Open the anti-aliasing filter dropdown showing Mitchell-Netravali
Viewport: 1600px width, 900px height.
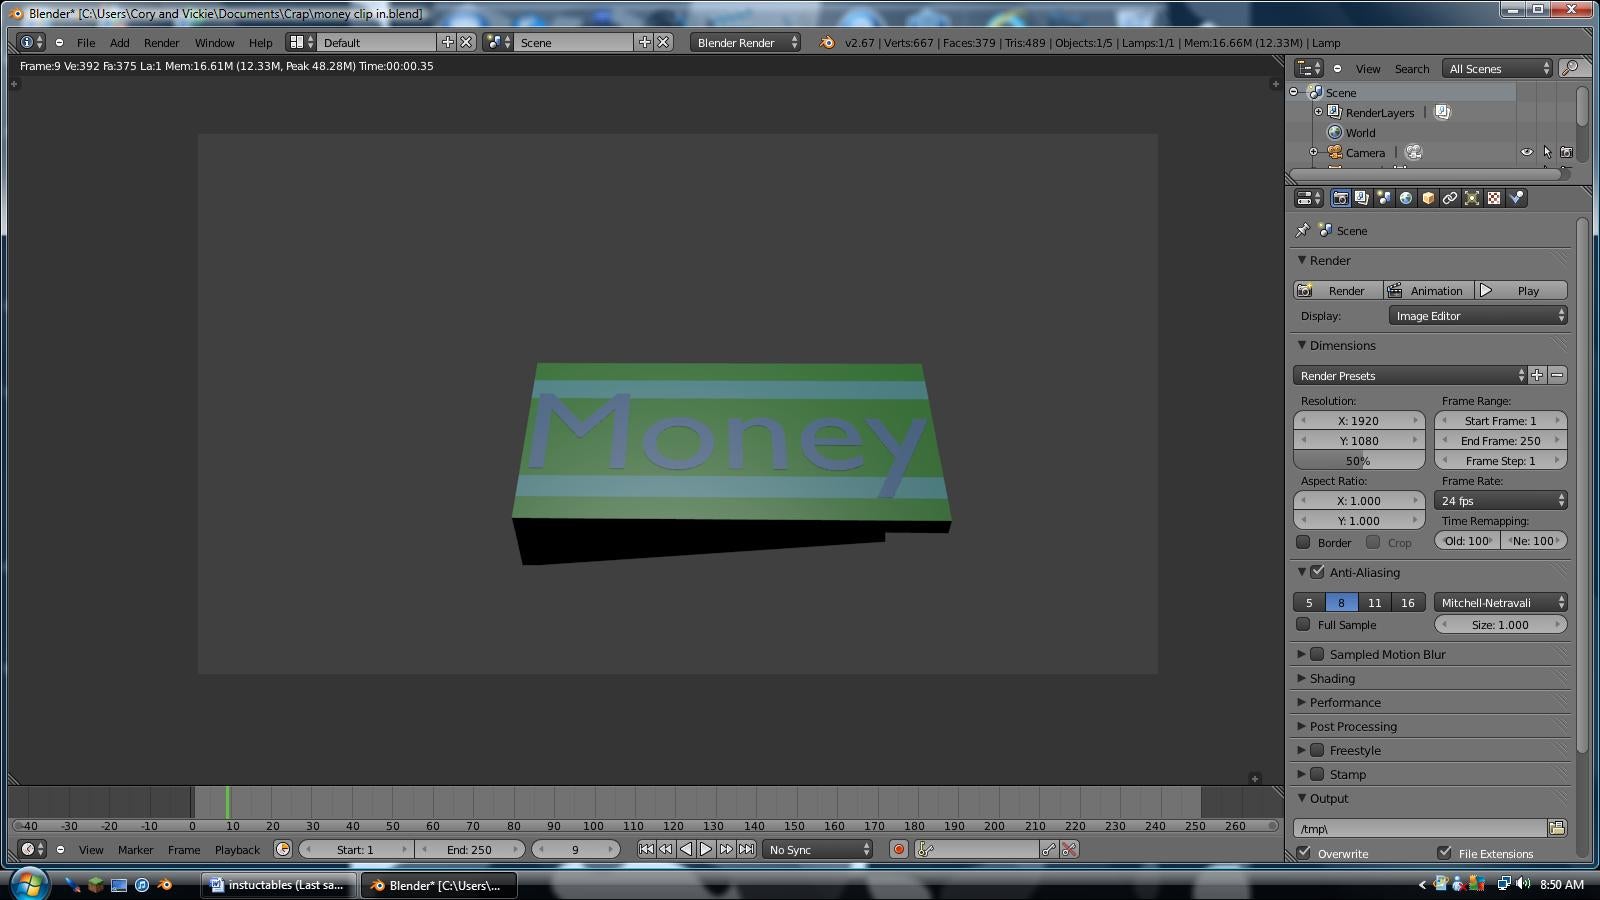[1501, 602]
